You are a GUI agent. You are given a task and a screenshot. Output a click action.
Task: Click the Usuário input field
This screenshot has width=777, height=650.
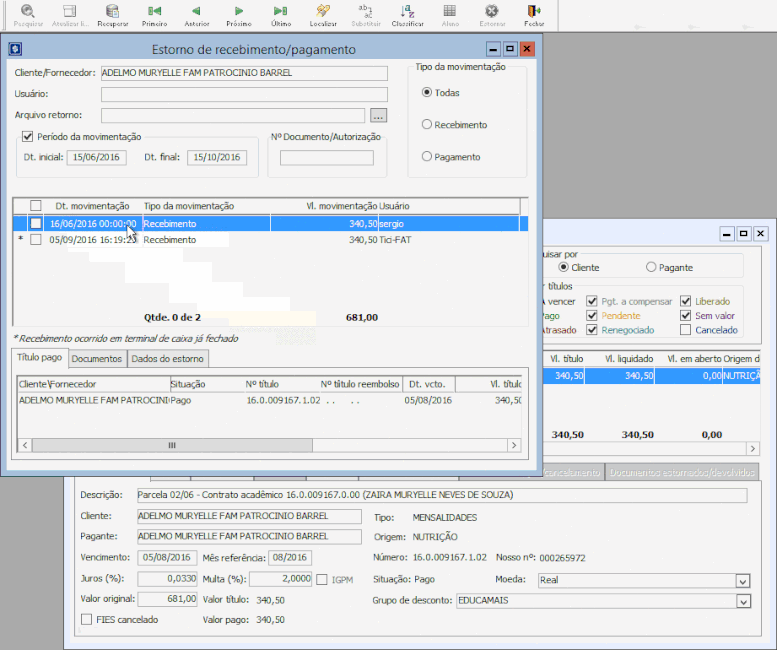(243, 94)
